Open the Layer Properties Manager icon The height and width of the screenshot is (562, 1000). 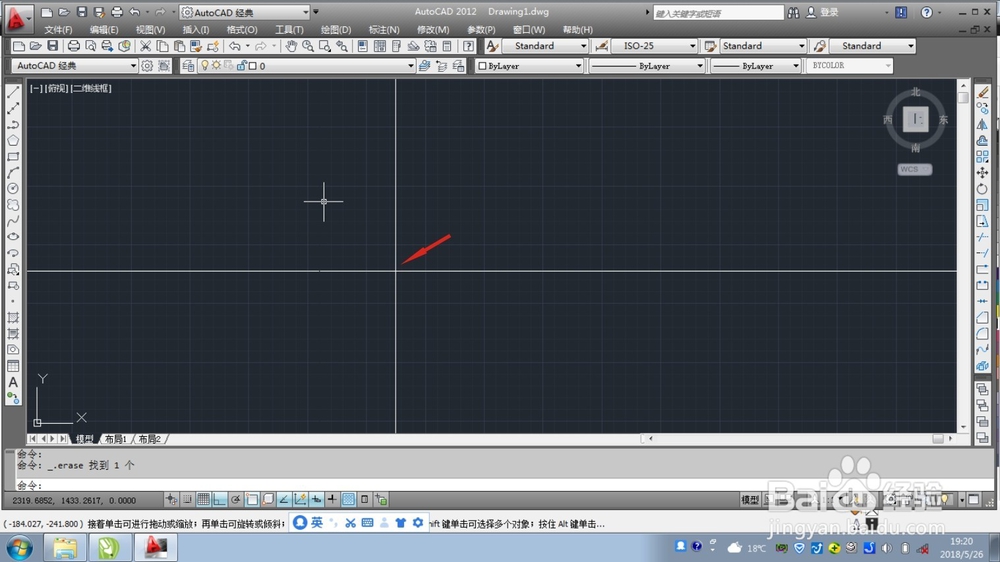click(188, 66)
